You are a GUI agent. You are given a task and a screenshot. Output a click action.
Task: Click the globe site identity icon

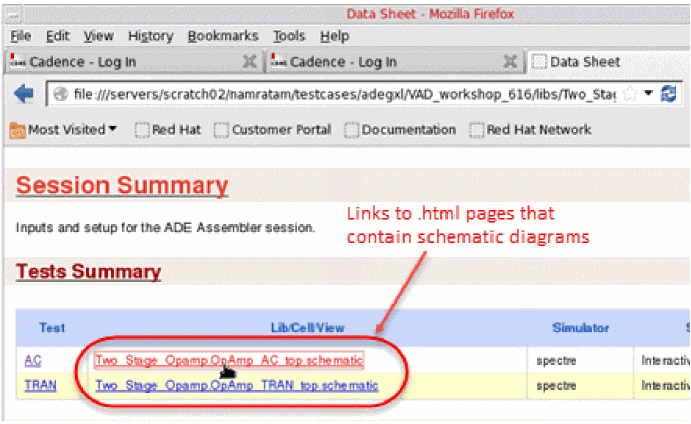point(60,94)
